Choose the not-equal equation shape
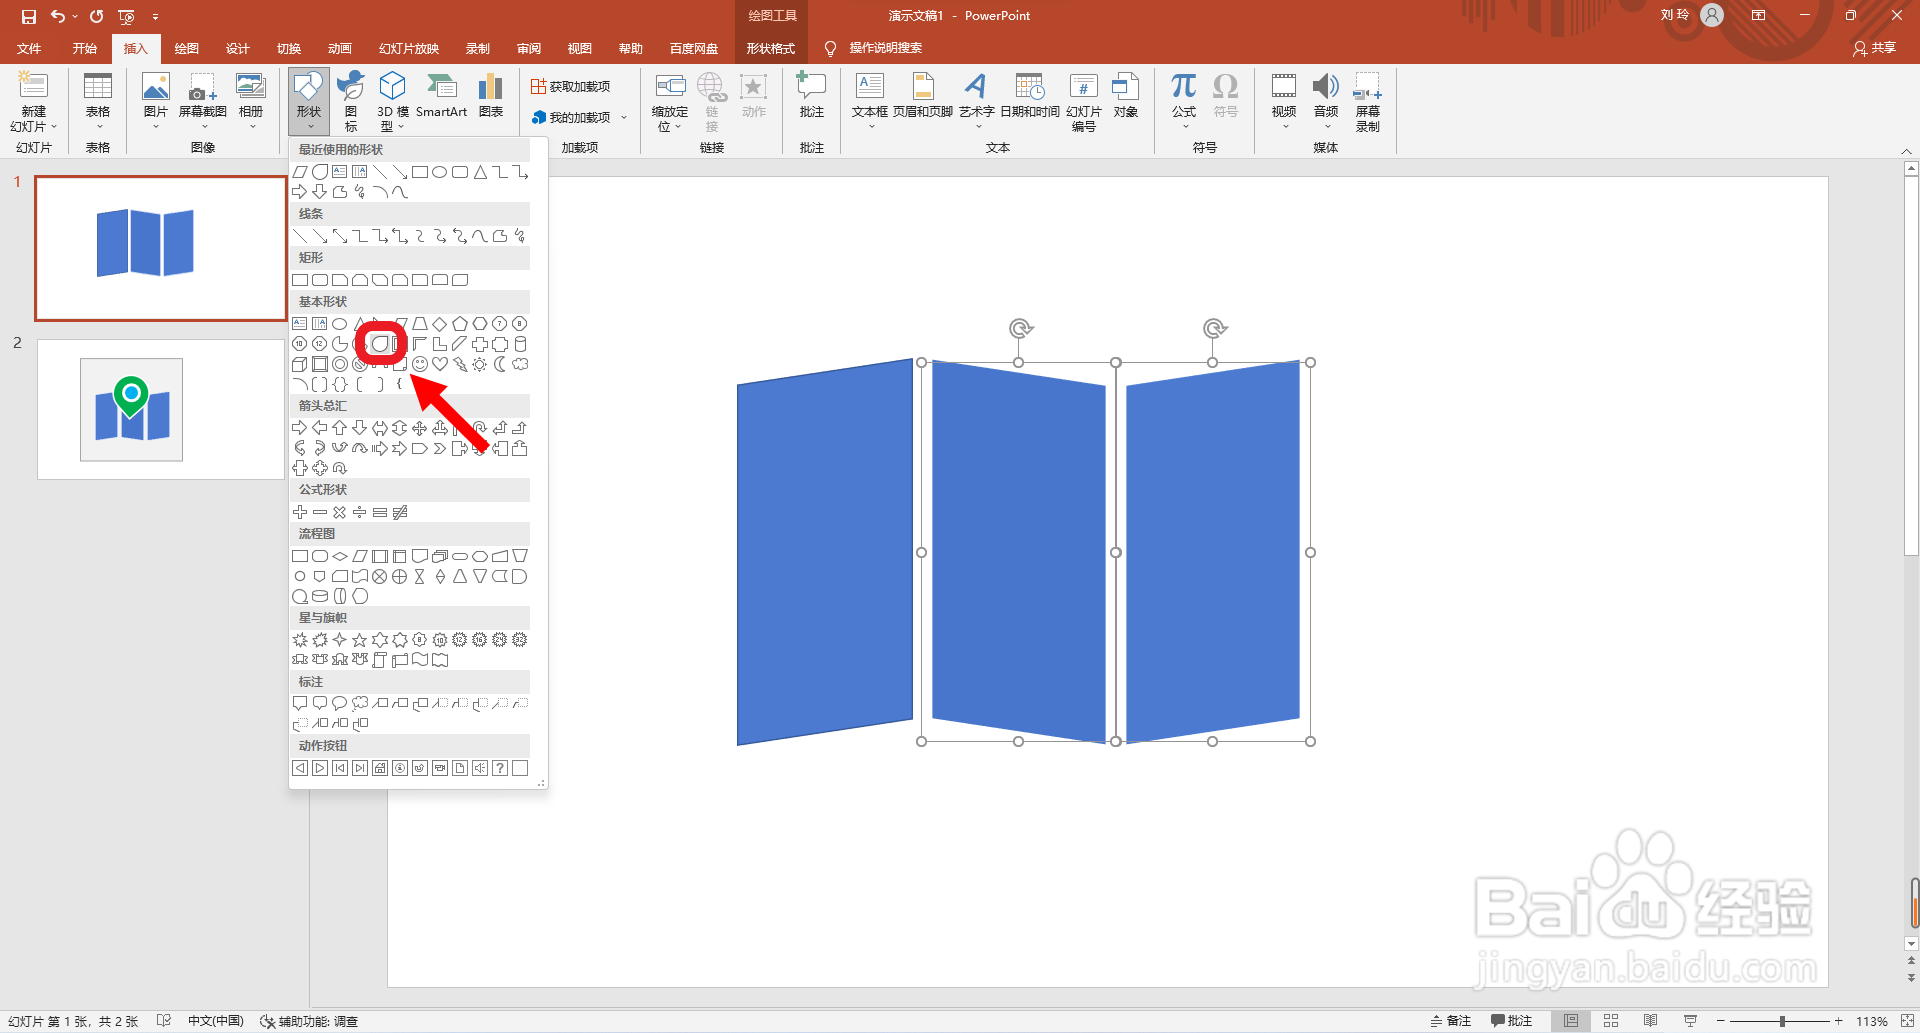 pyautogui.click(x=400, y=512)
